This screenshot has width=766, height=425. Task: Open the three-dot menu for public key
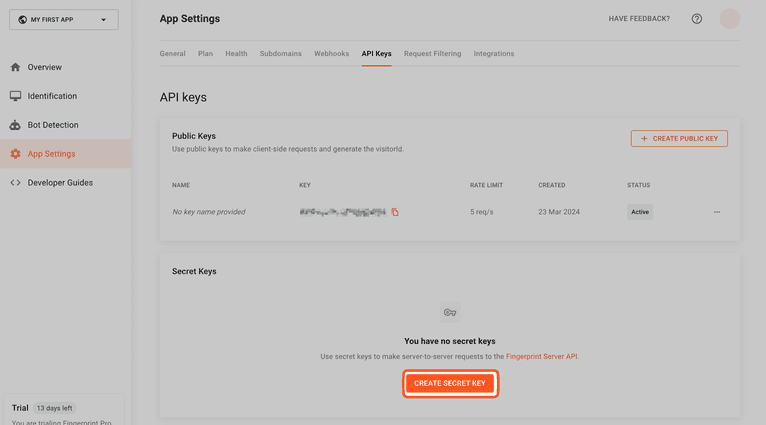pyautogui.click(x=717, y=212)
